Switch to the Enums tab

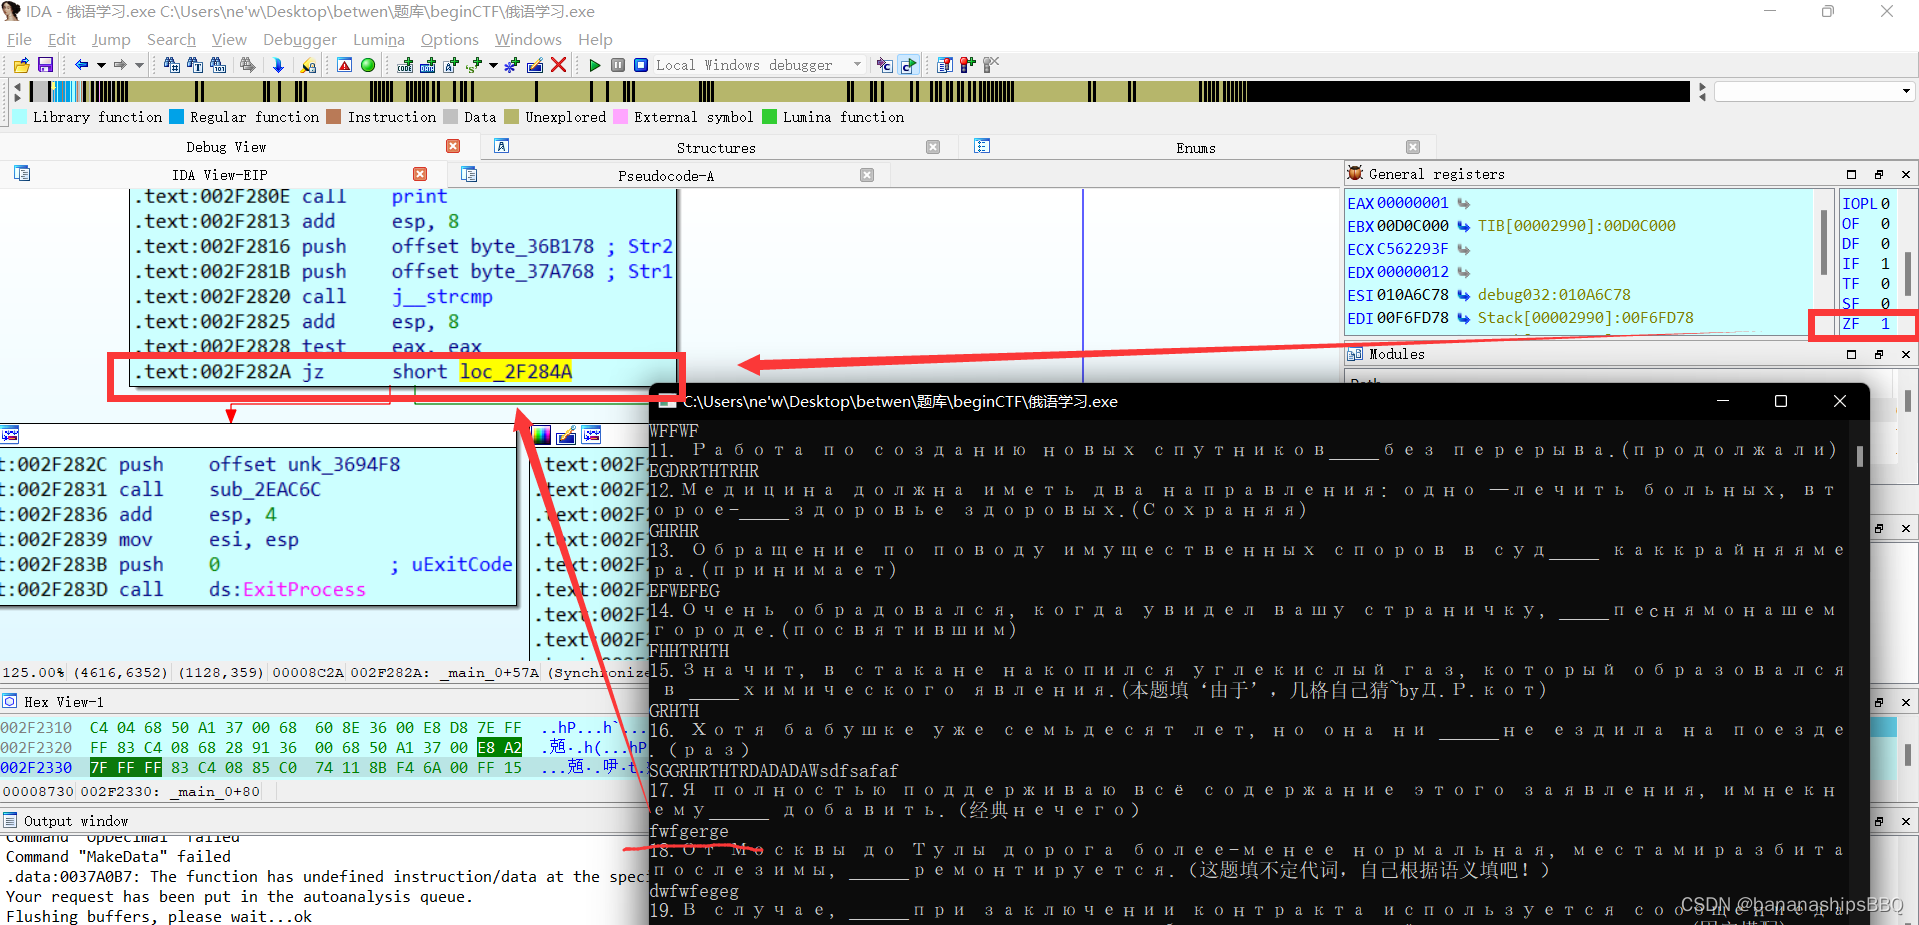click(x=1196, y=148)
